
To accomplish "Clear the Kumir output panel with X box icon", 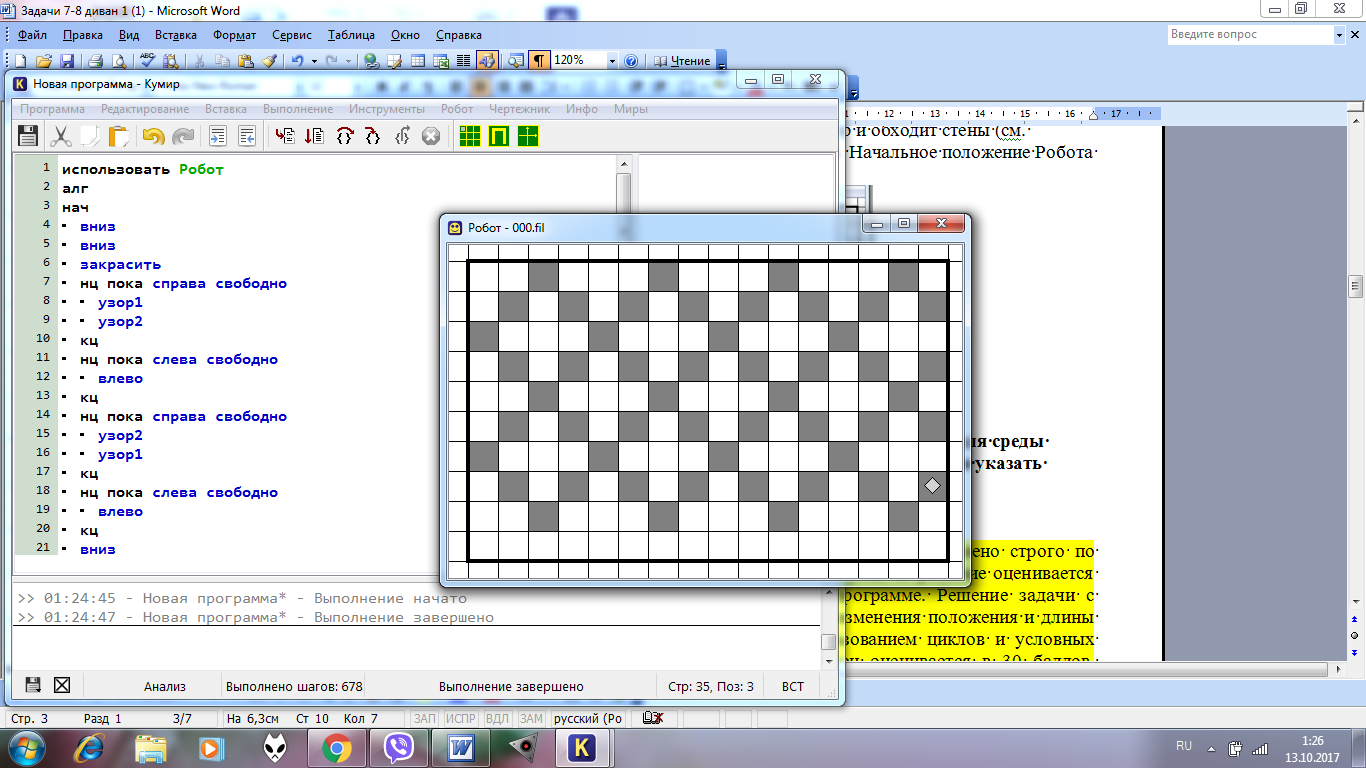I will pos(62,685).
